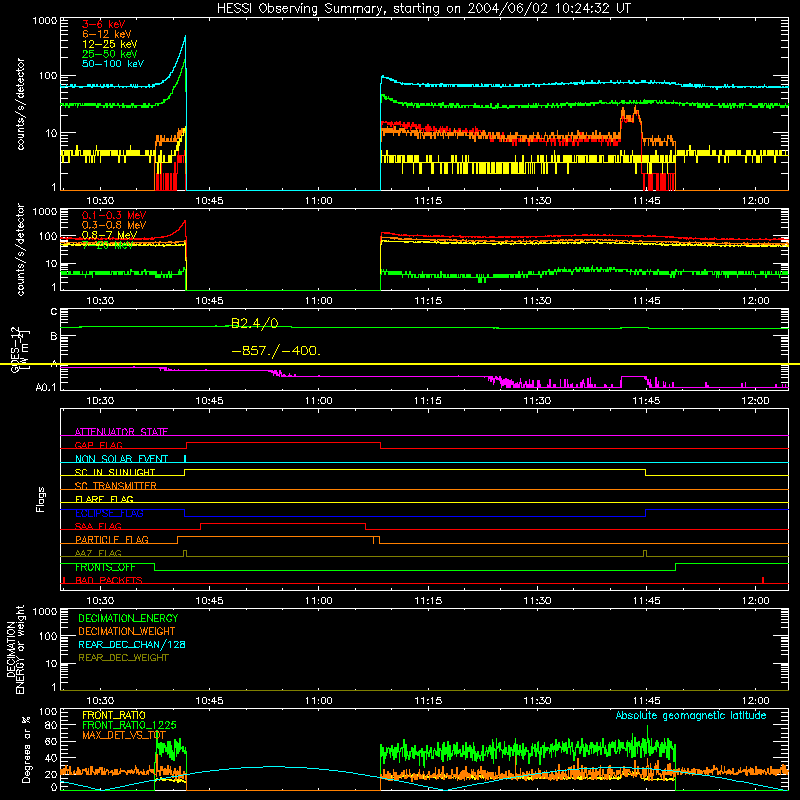This screenshot has height=800, width=800.
Task: Select the BAD_PACKETS flag label
Action: 109,580
